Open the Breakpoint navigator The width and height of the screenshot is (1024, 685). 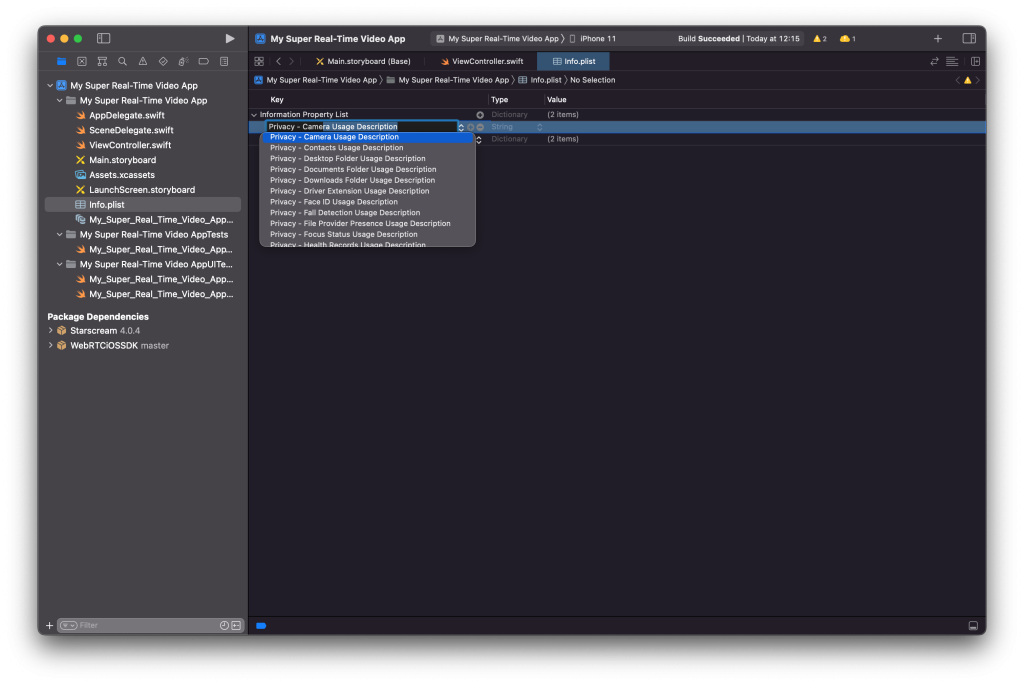pyautogui.click(x=204, y=61)
